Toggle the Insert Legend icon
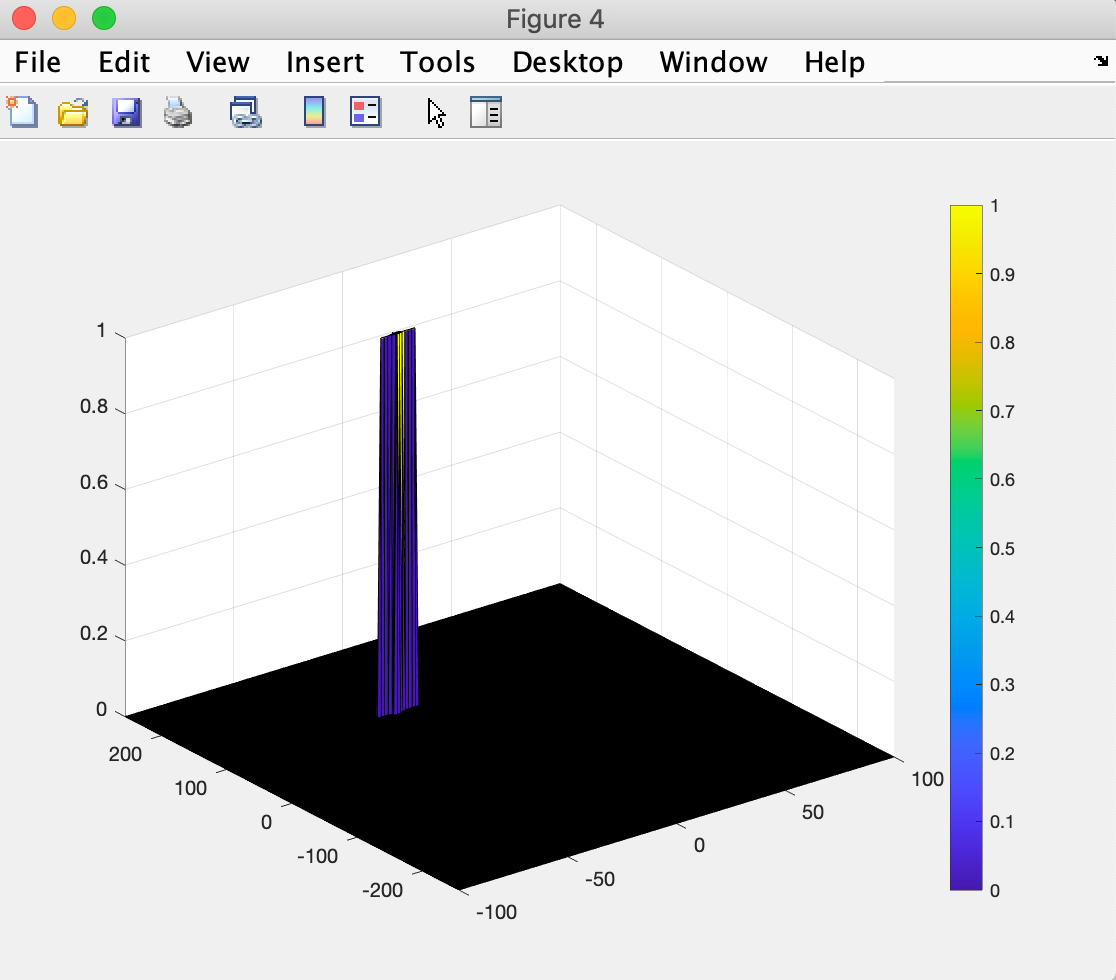Screen dimensions: 1116x980 (x=365, y=112)
